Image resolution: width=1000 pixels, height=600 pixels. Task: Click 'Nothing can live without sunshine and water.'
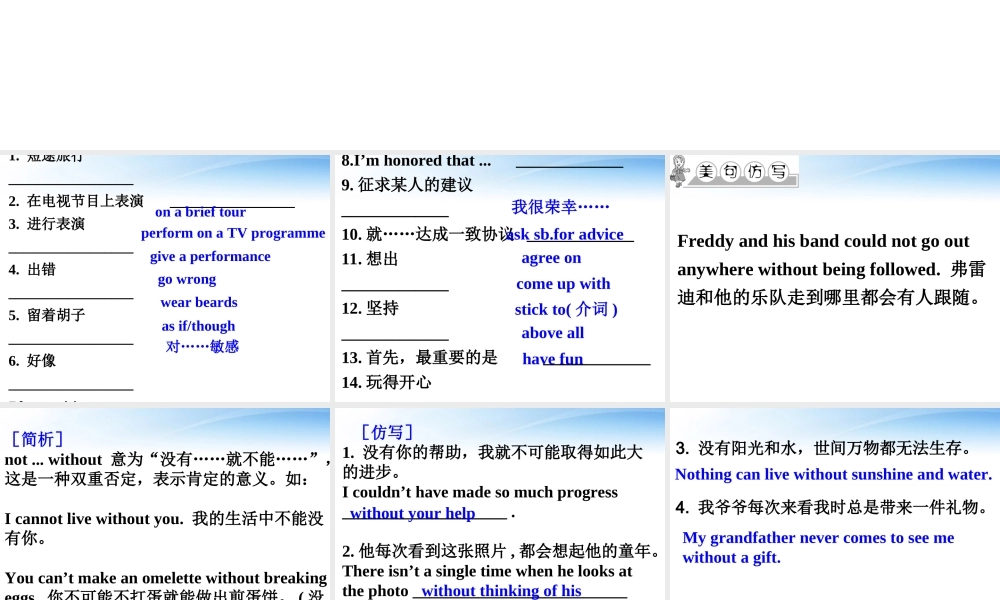click(x=834, y=474)
